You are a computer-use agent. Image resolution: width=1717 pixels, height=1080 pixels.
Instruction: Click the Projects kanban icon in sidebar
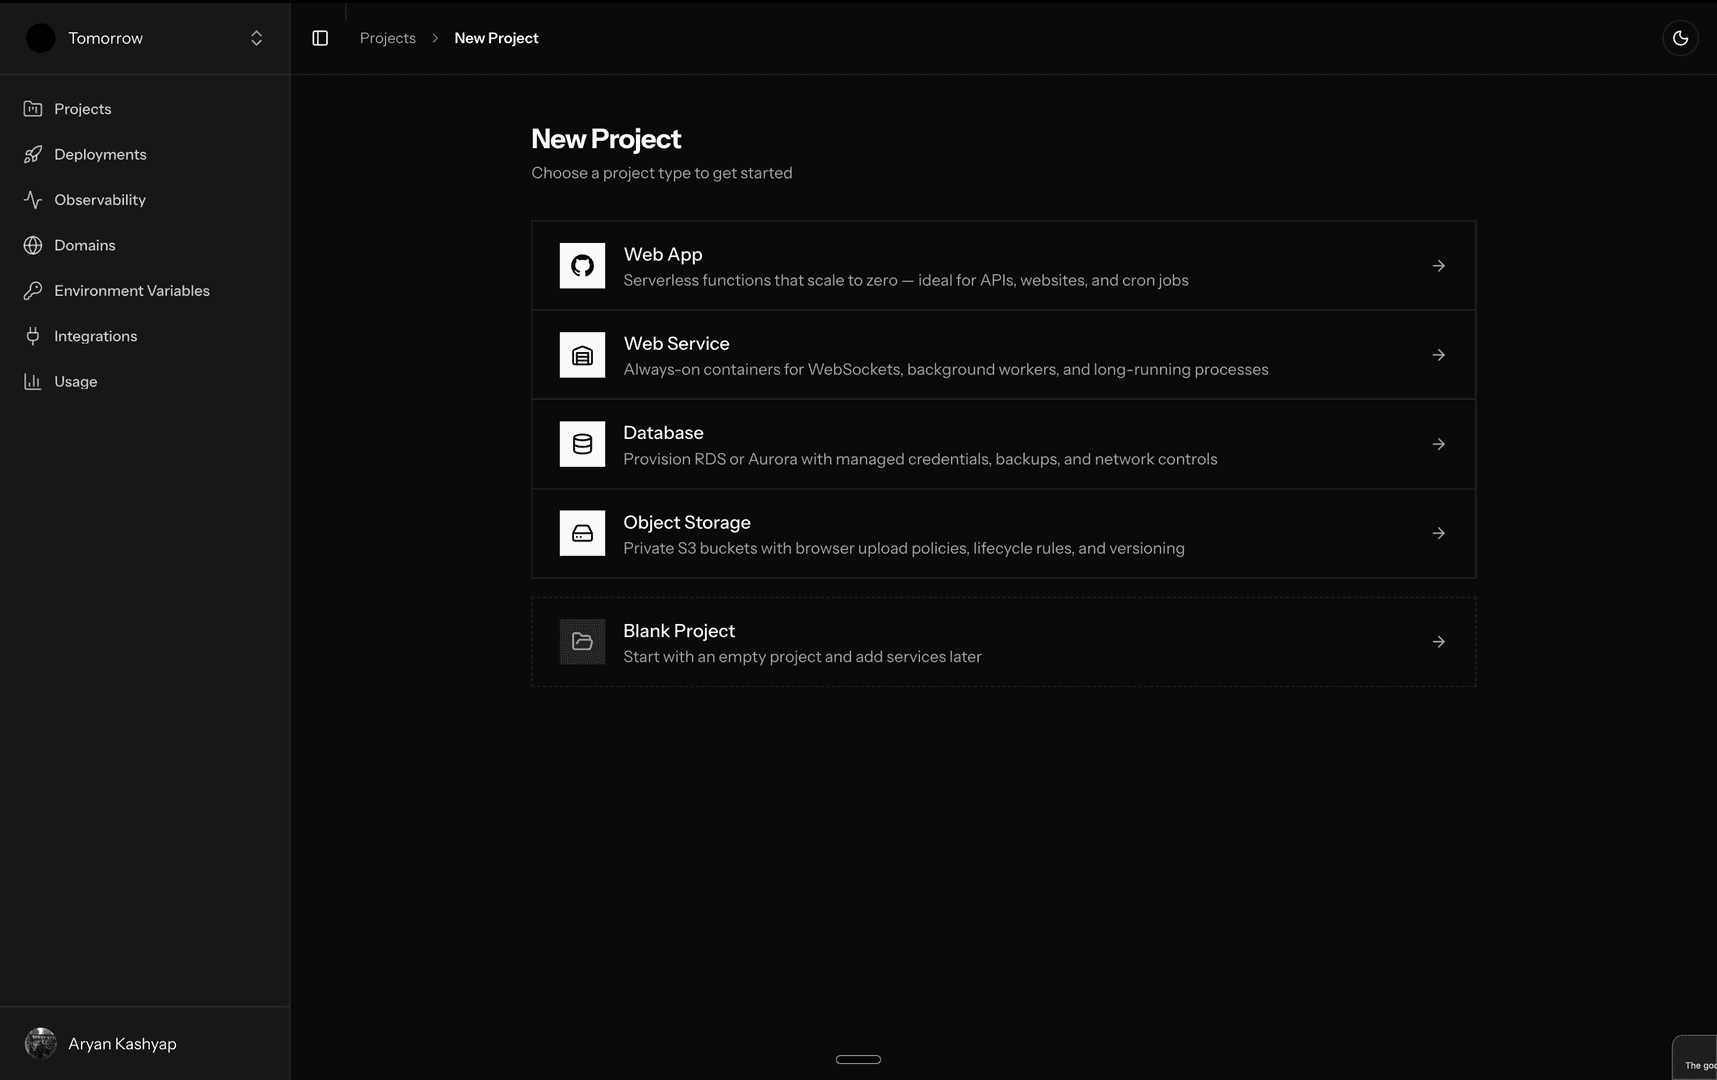click(x=33, y=109)
